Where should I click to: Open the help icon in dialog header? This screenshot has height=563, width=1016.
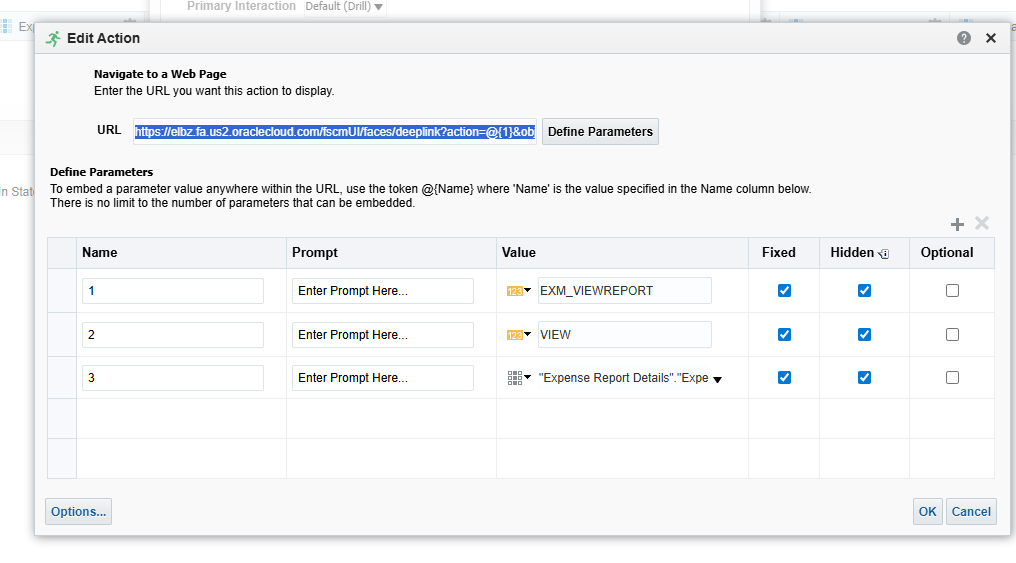tap(964, 38)
